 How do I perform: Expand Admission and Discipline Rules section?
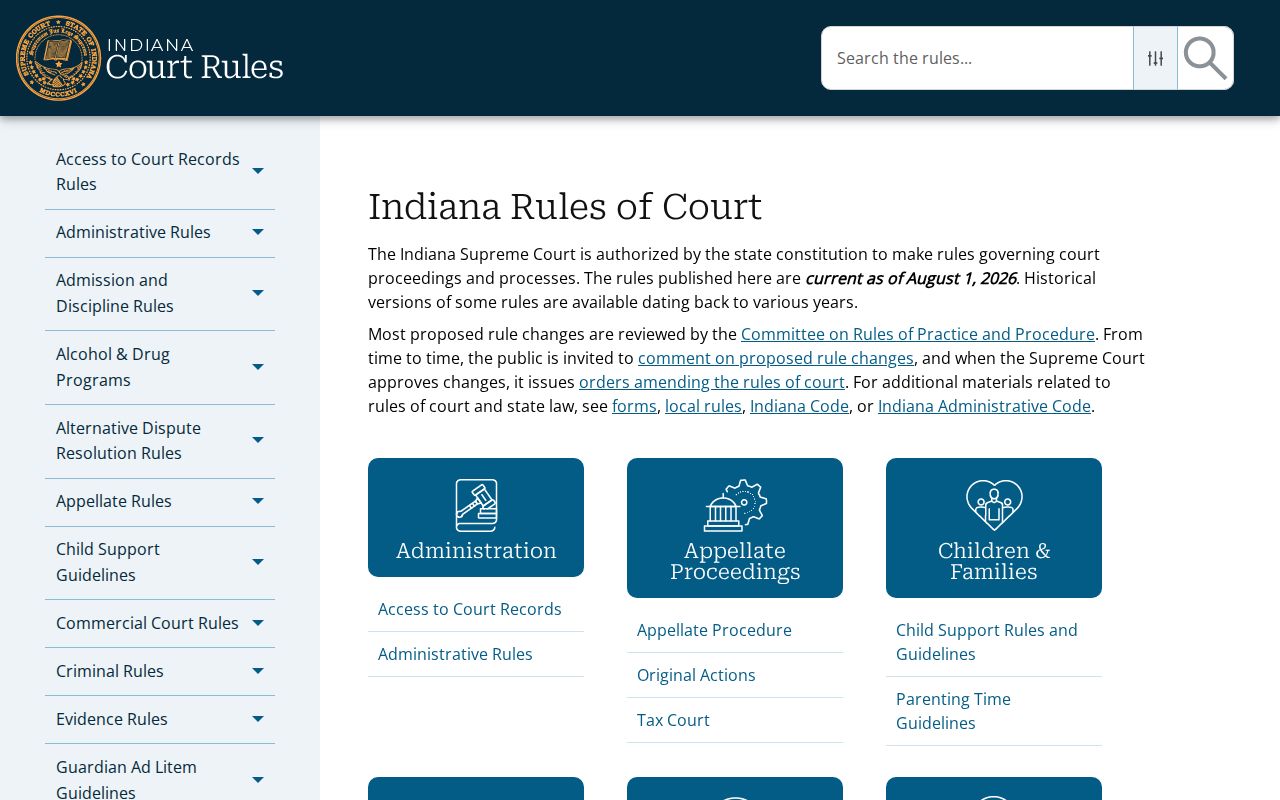pyautogui.click(x=258, y=293)
